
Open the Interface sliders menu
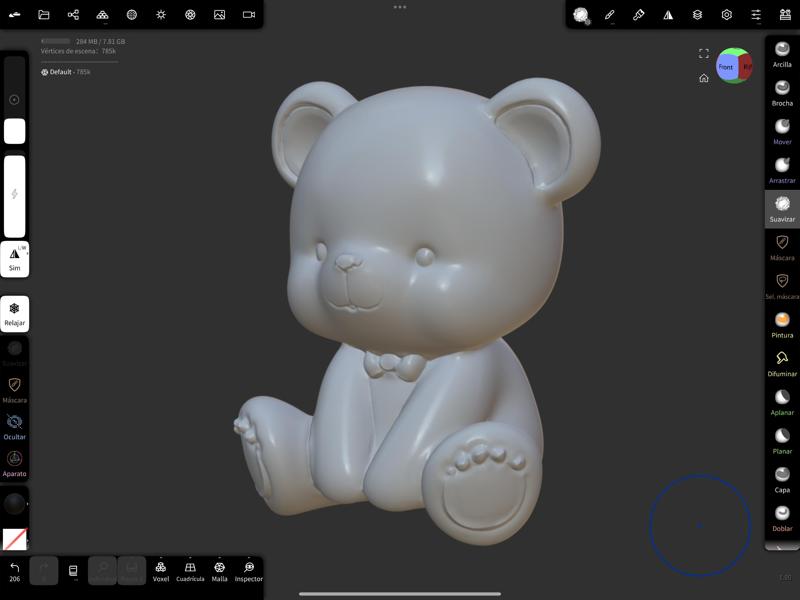tap(756, 15)
